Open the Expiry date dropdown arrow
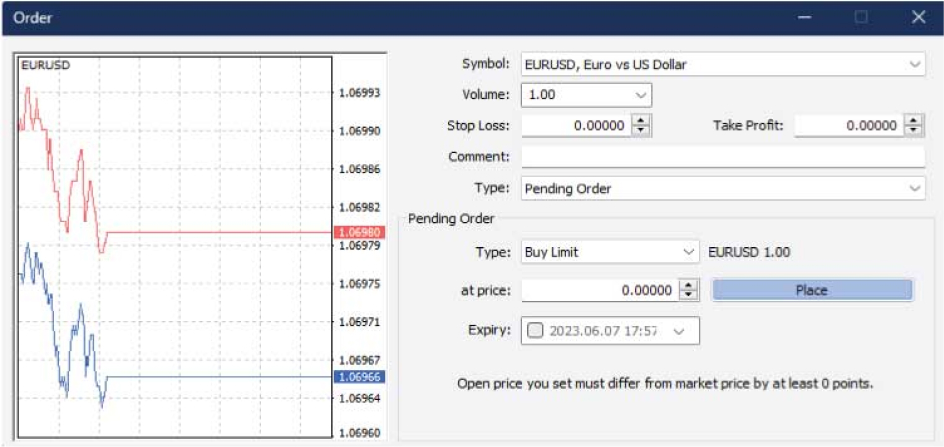Screen dimensions: 944x447 tap(679, 331)
